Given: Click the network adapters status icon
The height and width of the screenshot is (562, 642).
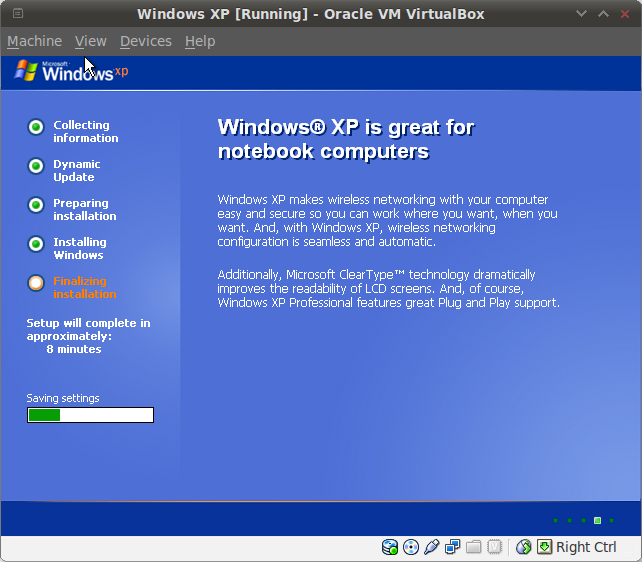Looking at the screenshot, I should pos(452,547).
